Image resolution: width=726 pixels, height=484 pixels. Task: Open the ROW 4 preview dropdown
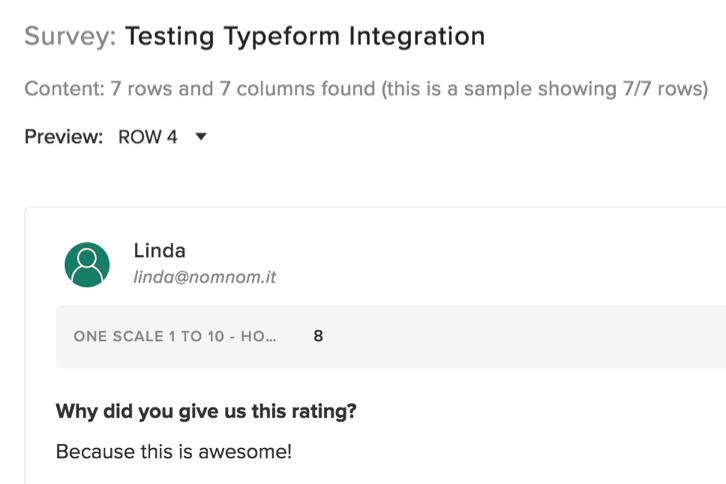pyautogui.click(x=162, y=137)
